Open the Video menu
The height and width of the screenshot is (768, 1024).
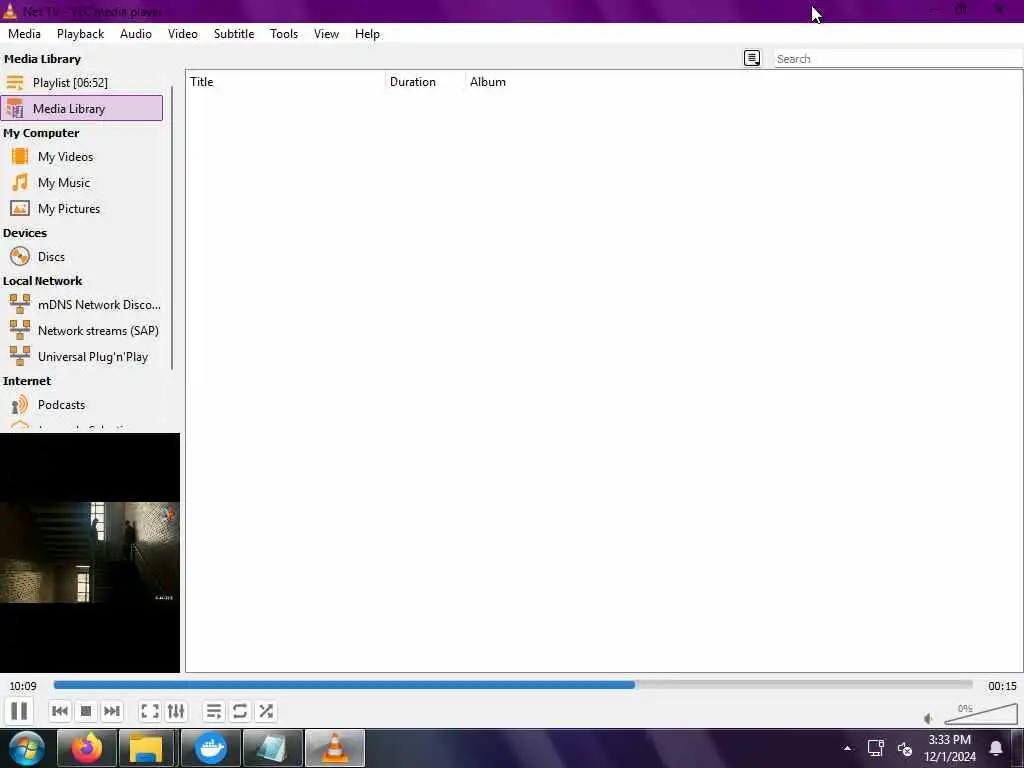click(183, 34)
